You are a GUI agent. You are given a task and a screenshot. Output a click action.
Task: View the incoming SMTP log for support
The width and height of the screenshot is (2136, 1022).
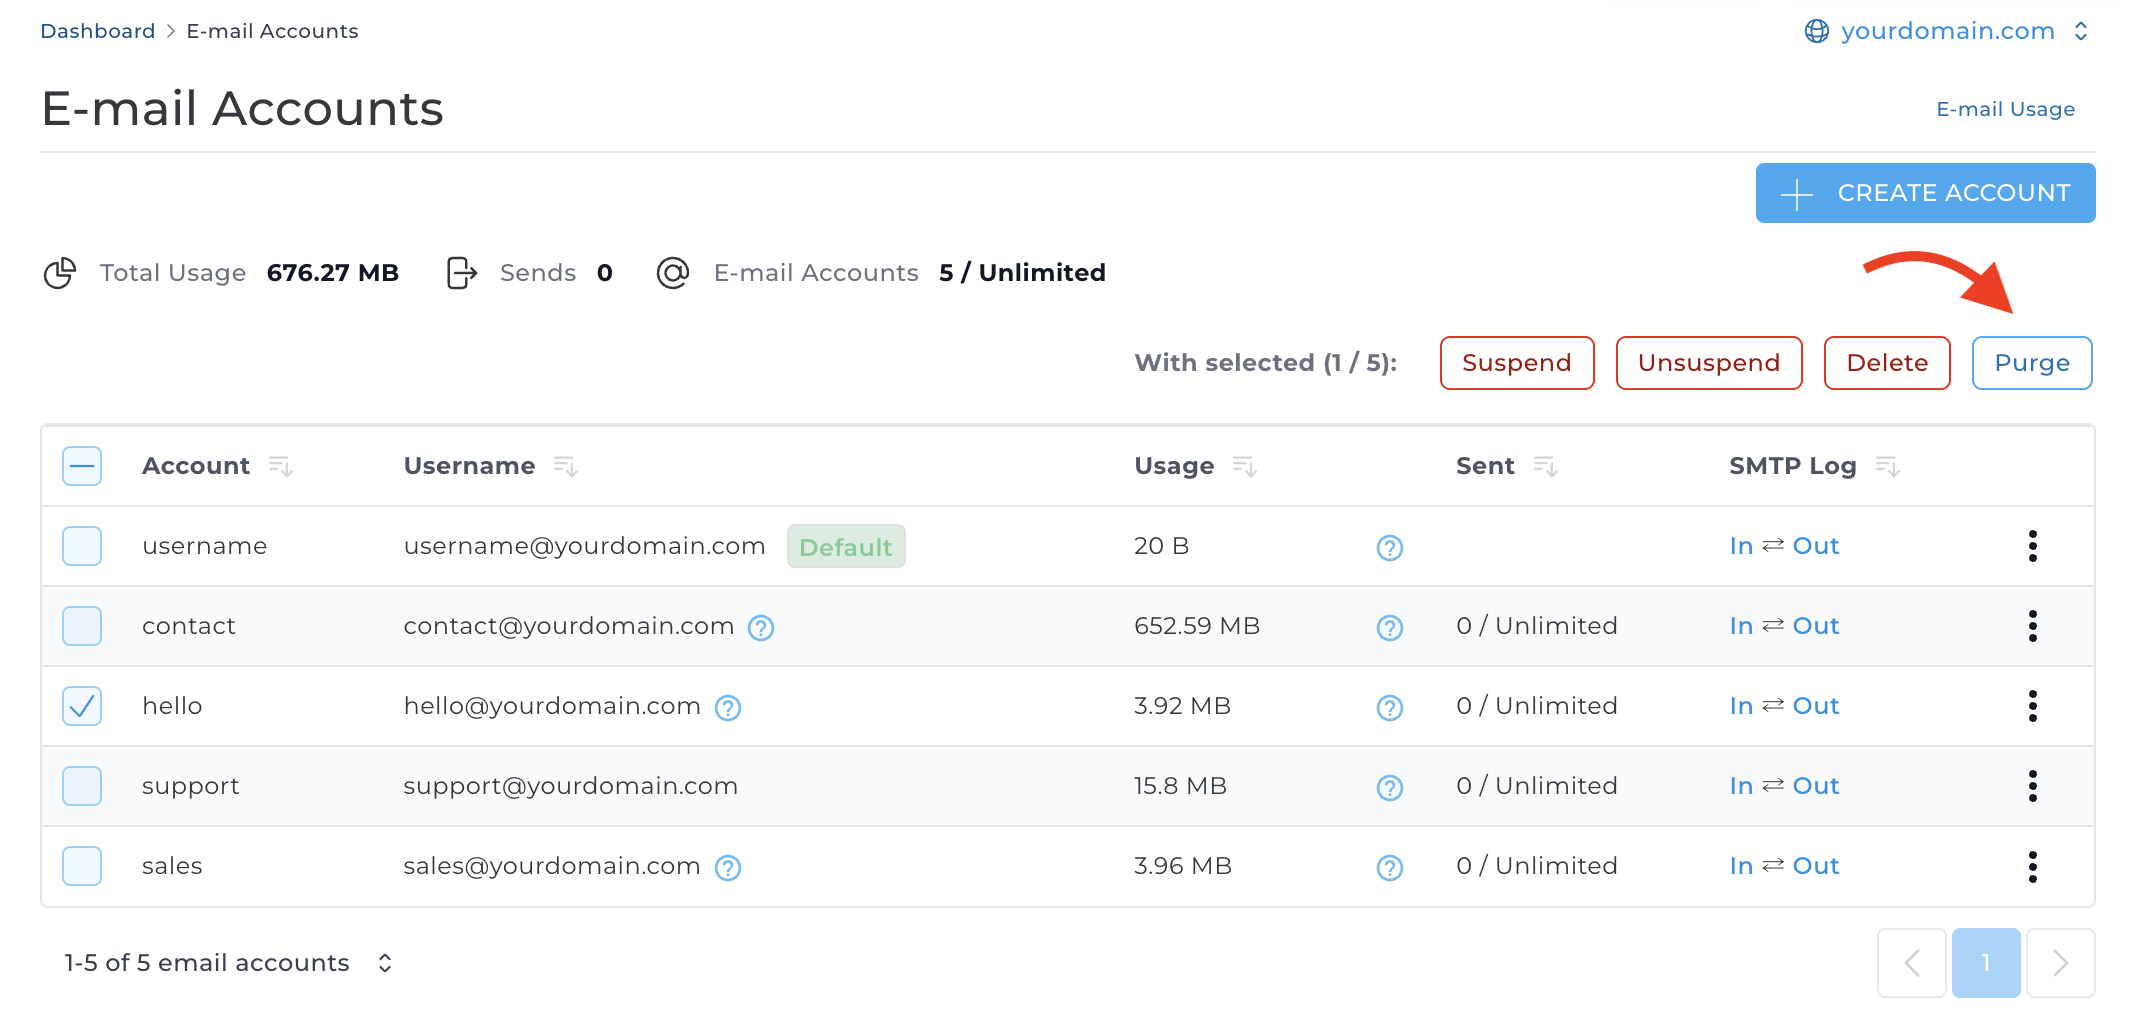(x=1741, y=786)
